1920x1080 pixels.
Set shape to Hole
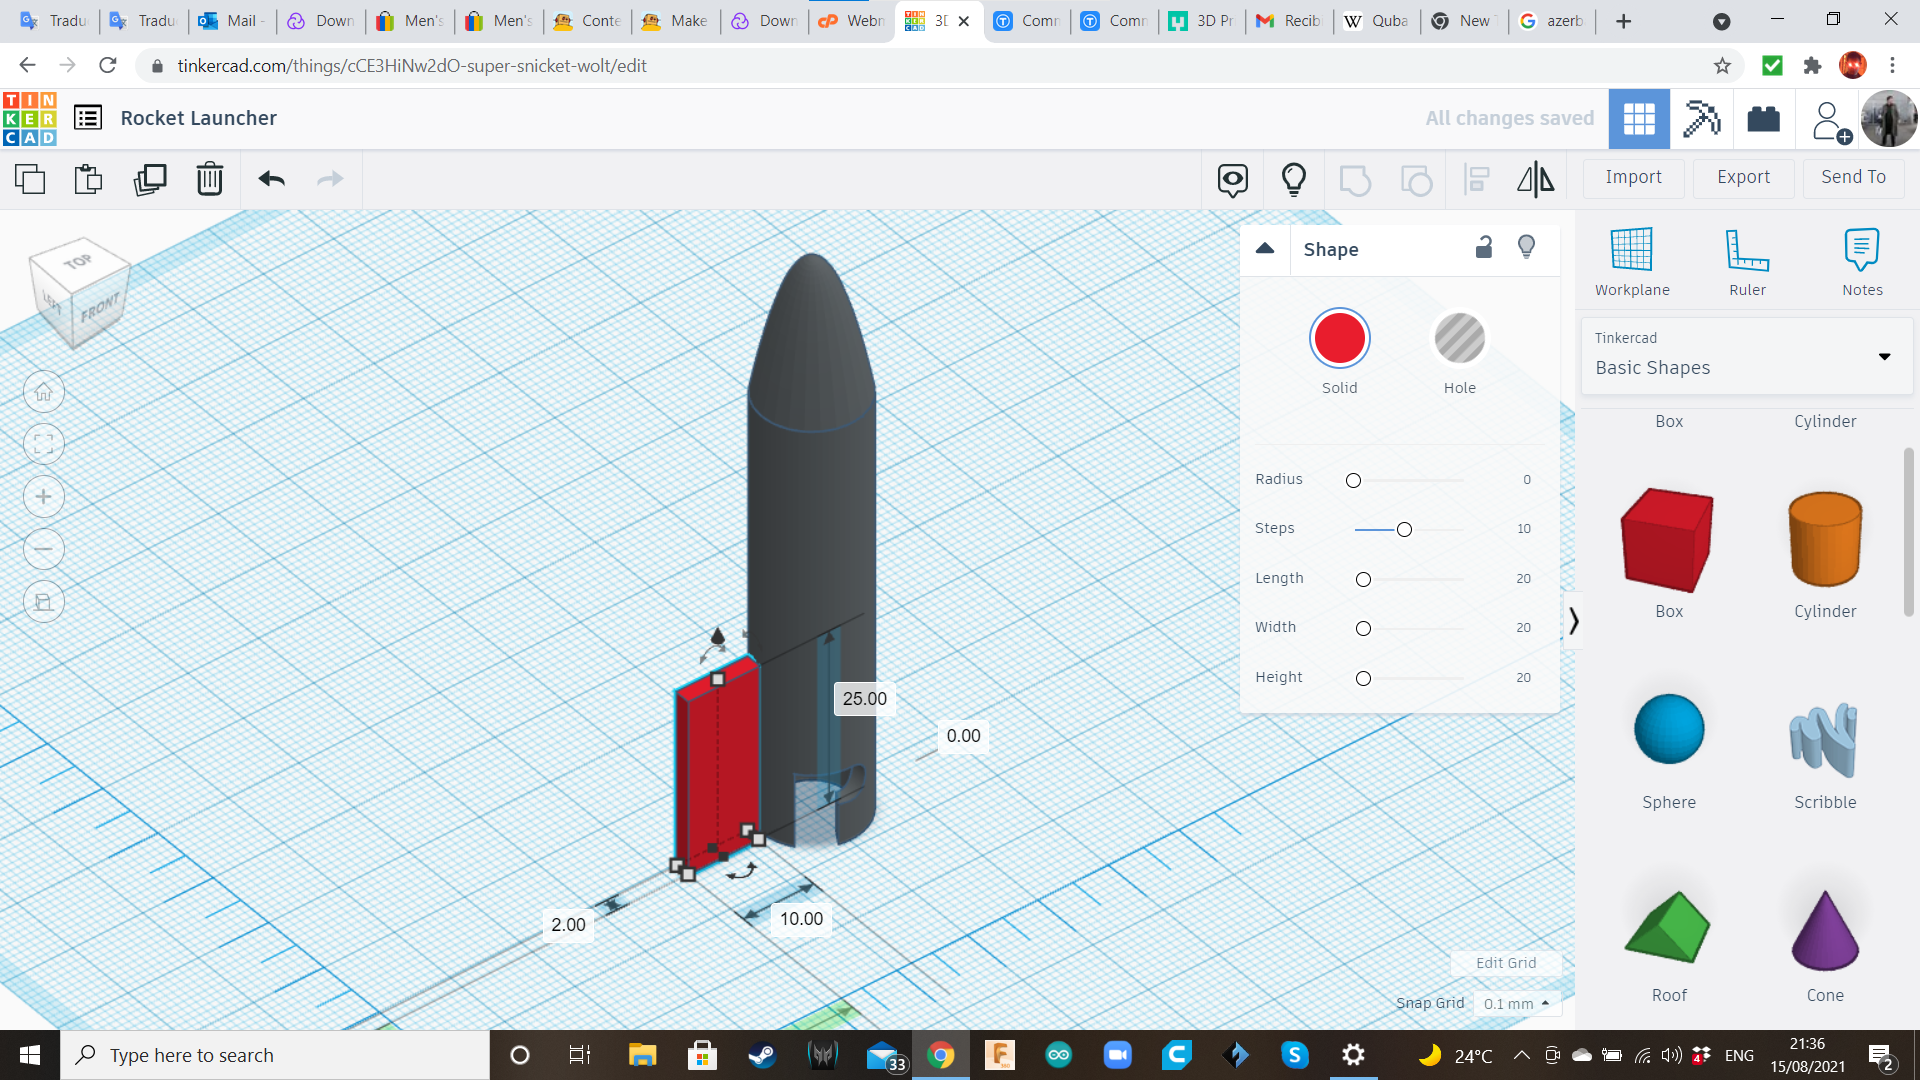(x=1459, y=339)
